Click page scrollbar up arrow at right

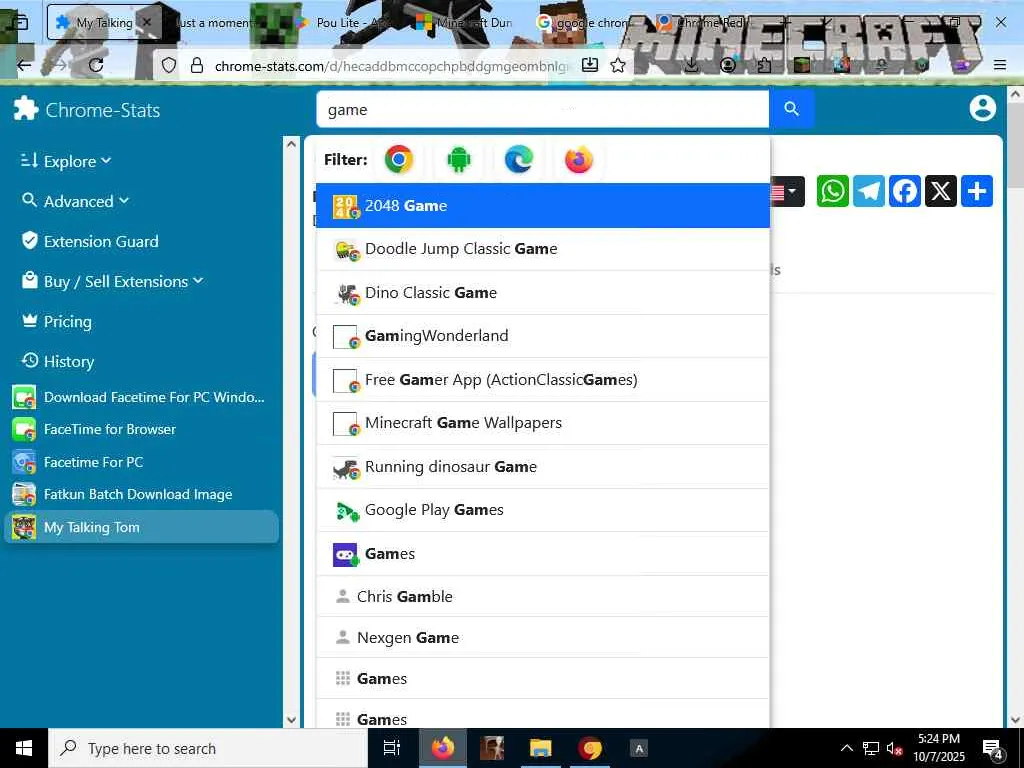click(1016, 95)
